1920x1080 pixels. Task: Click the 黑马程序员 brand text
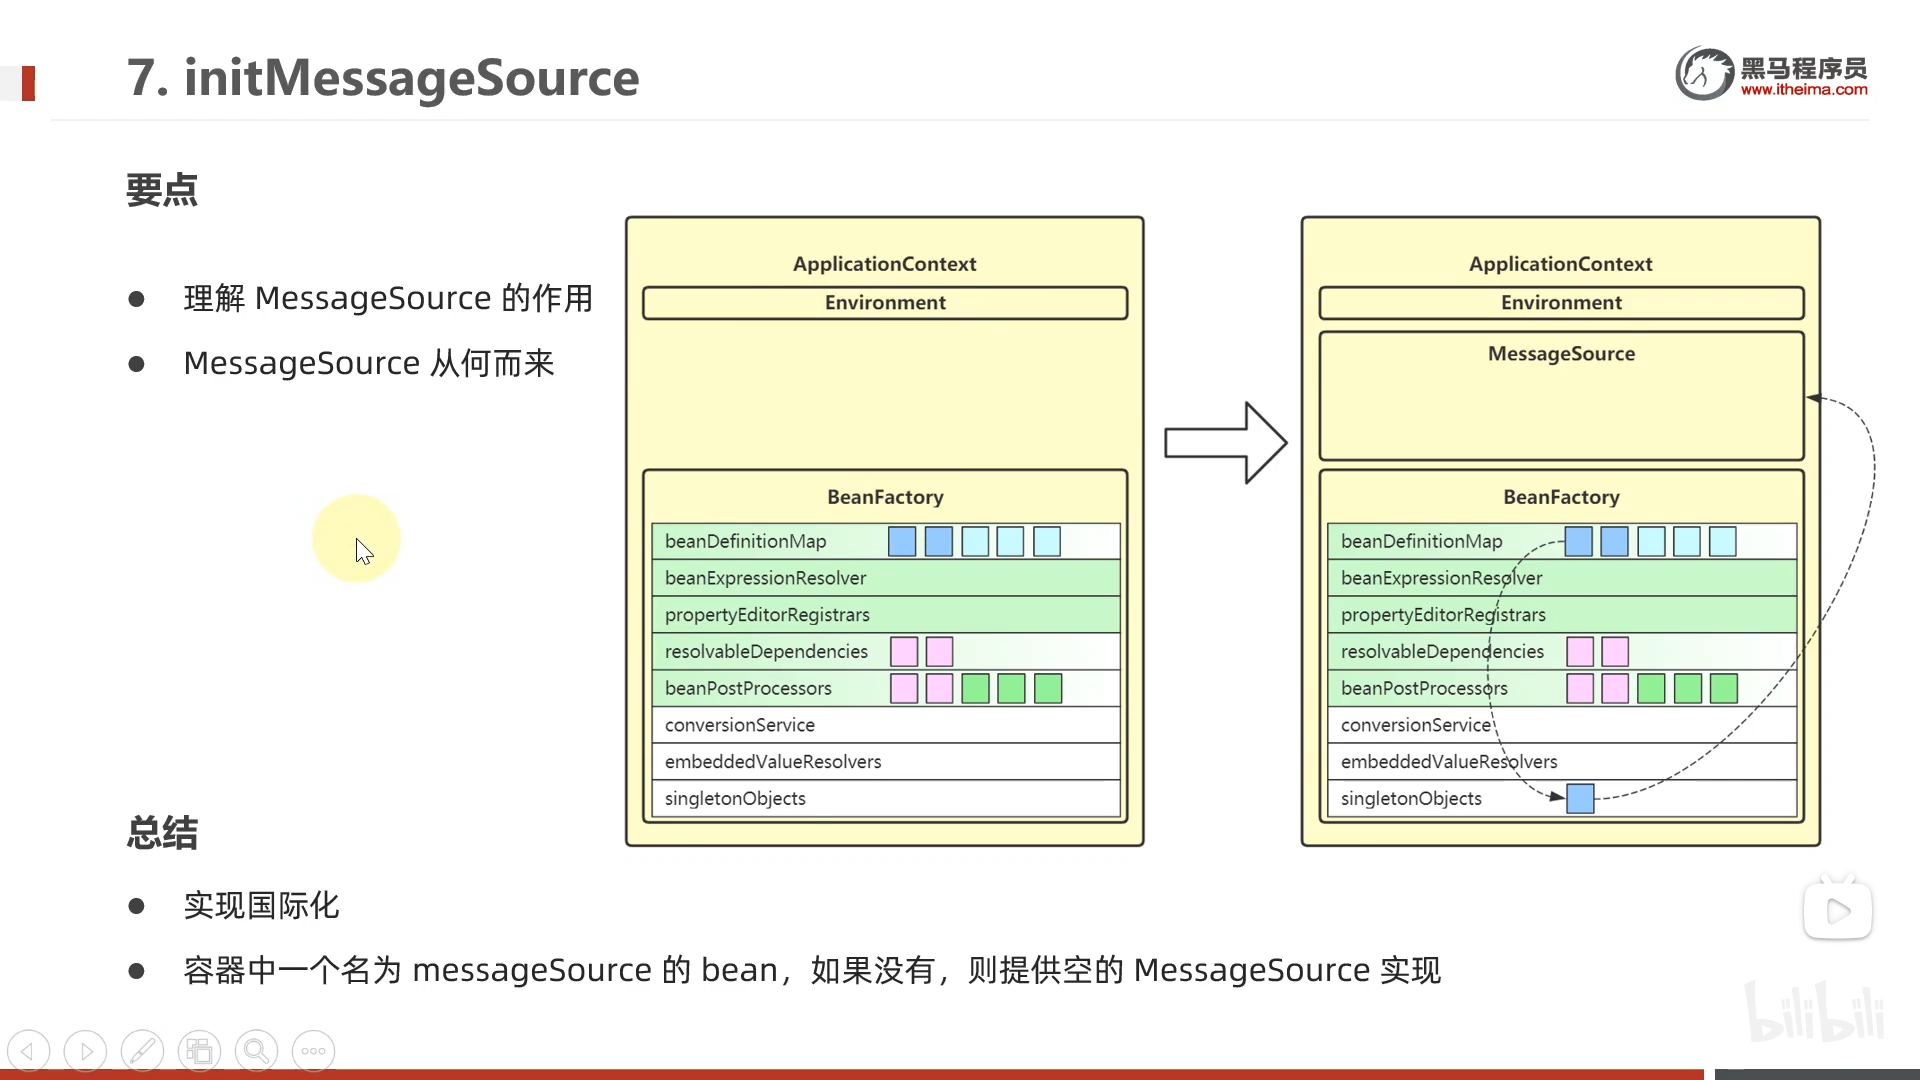click(1804, 68)
